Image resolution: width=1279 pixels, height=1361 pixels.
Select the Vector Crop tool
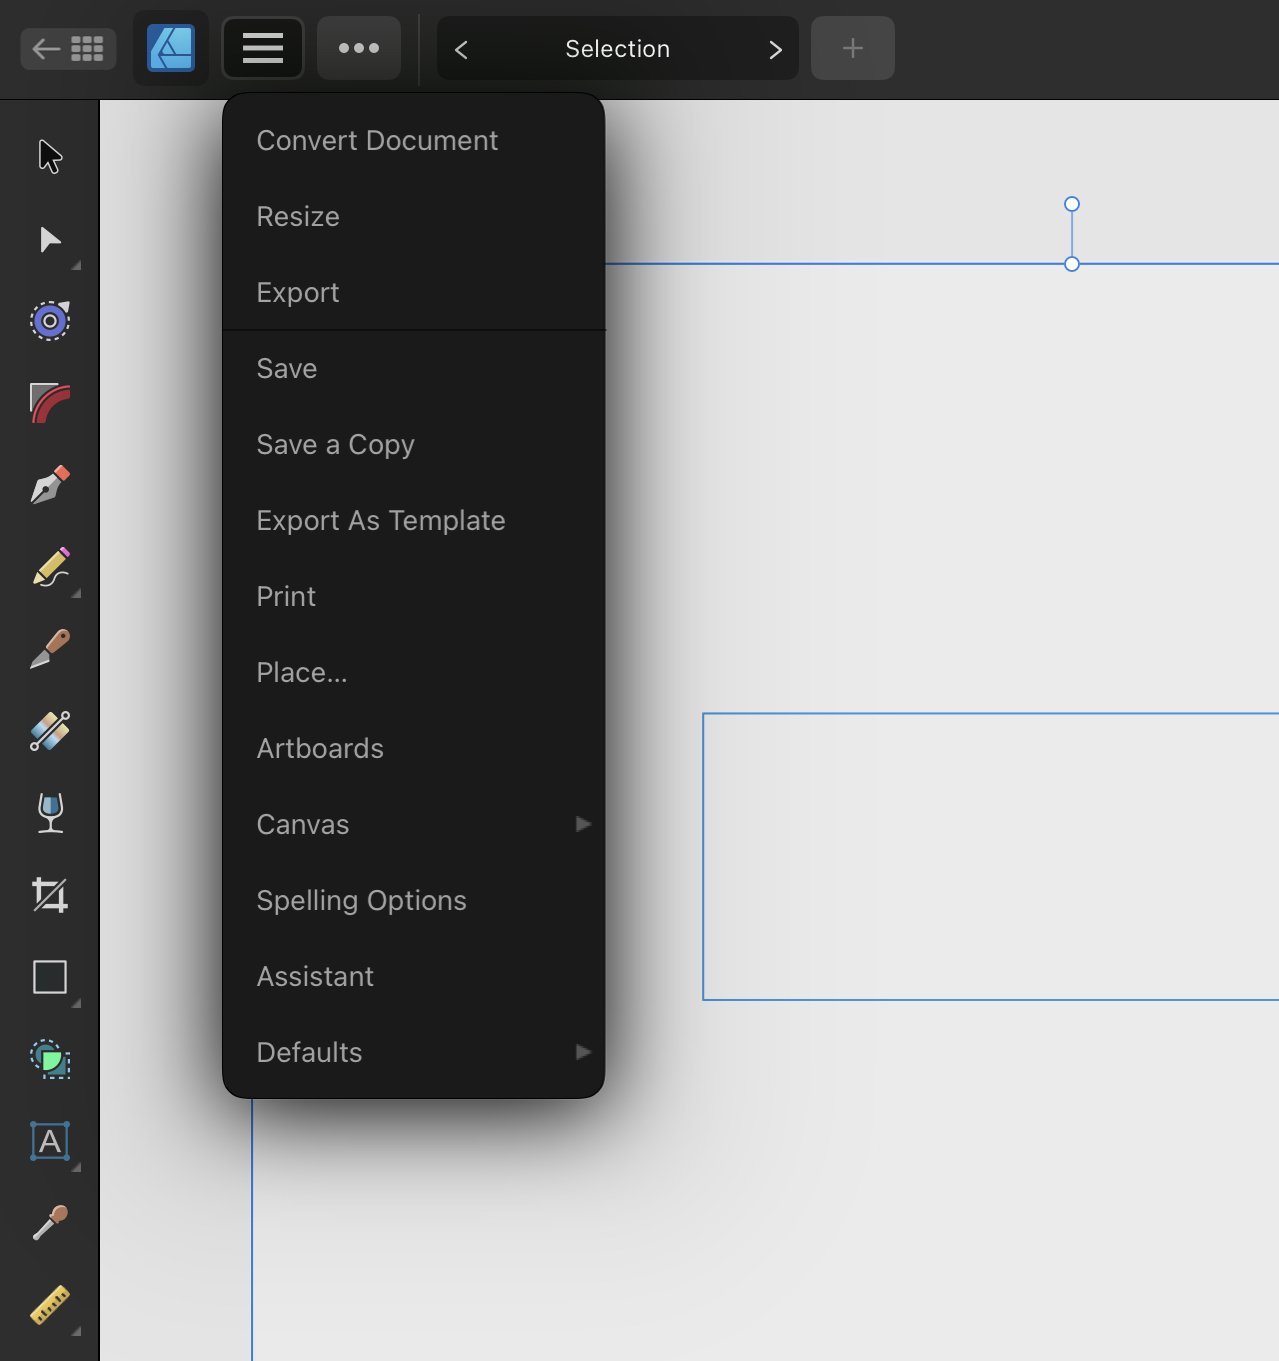50,895
